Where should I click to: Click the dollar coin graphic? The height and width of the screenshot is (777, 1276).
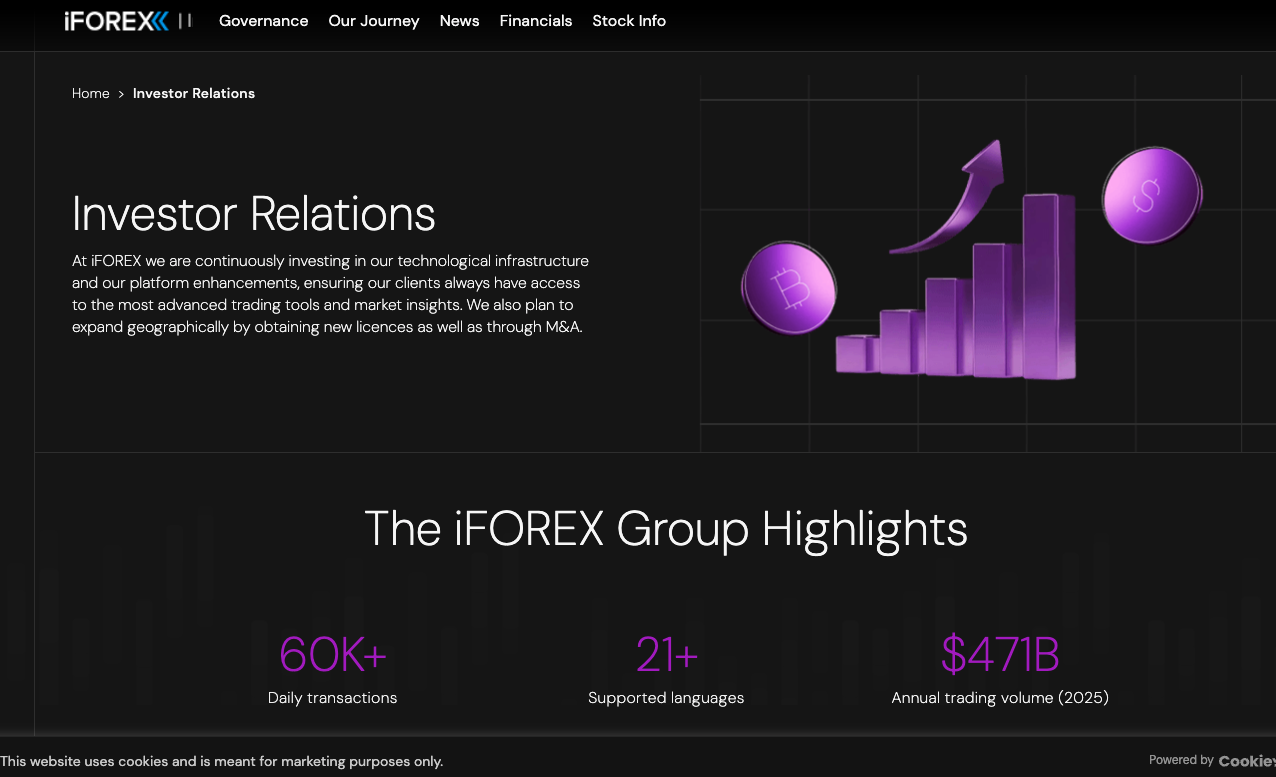tap(1152, 196)
